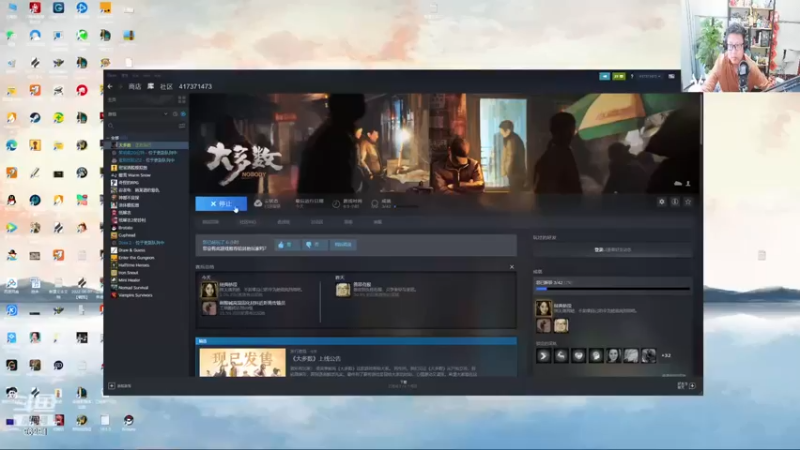This screenshot has height=450, width=800.
Task: Open the 社区中心 game sub-tab
Action: [x=247, y=222]
